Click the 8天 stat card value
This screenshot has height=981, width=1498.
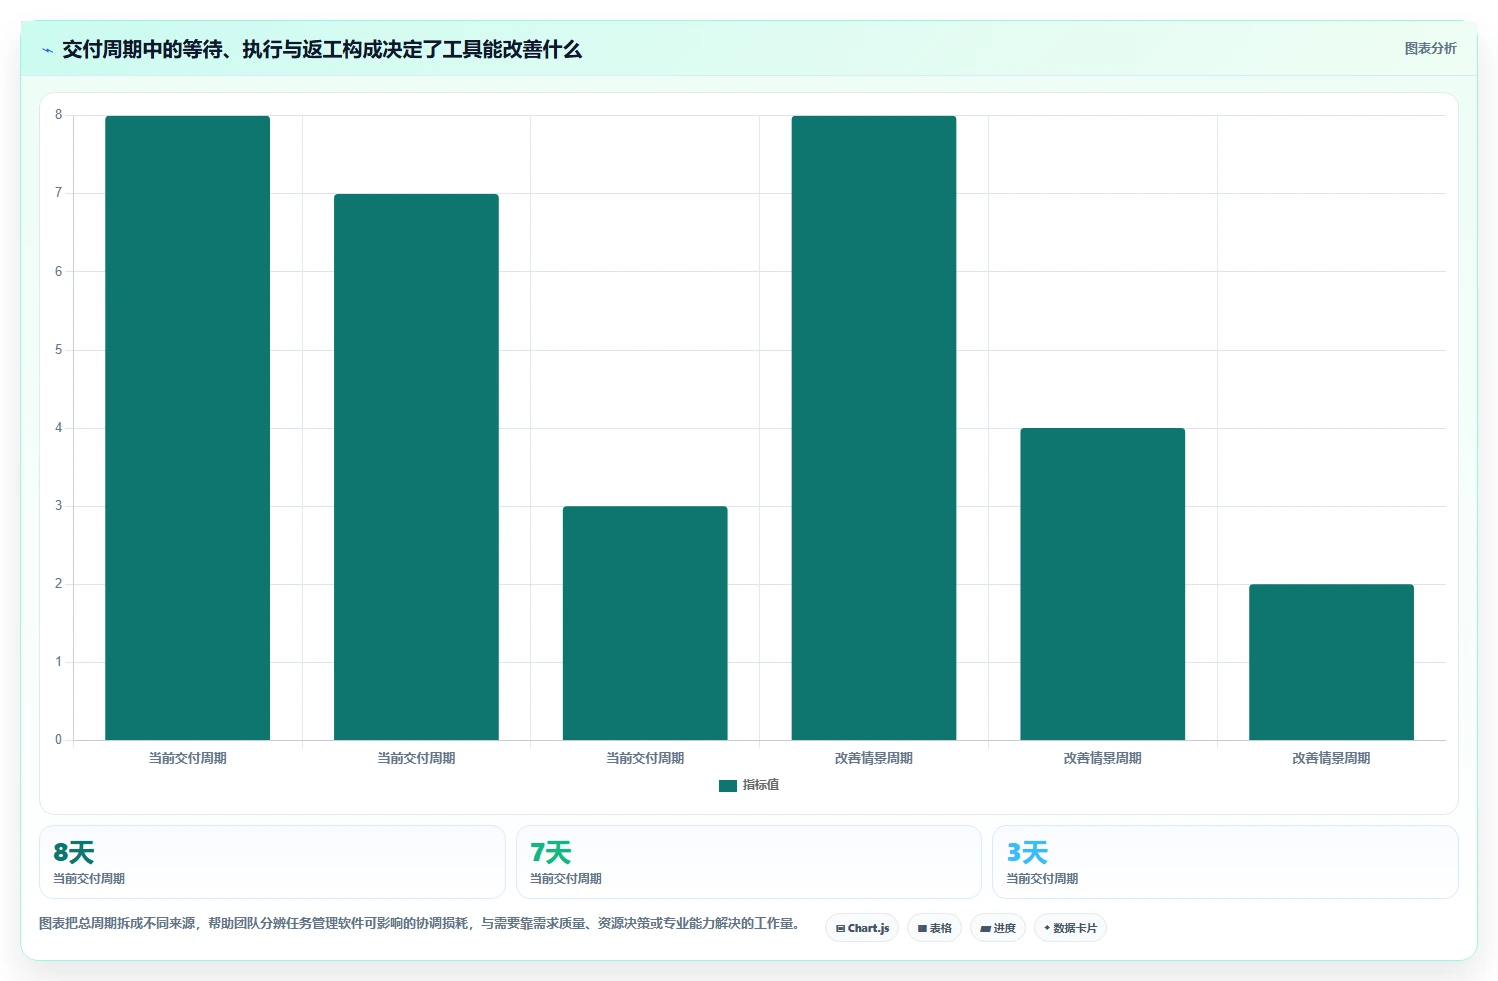pos(74,853)
